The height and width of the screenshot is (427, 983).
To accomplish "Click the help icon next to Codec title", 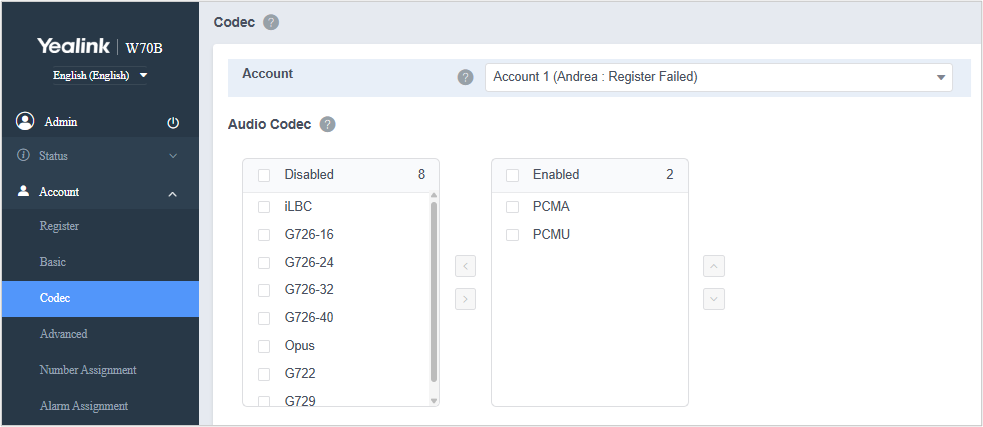I will 271,22.
